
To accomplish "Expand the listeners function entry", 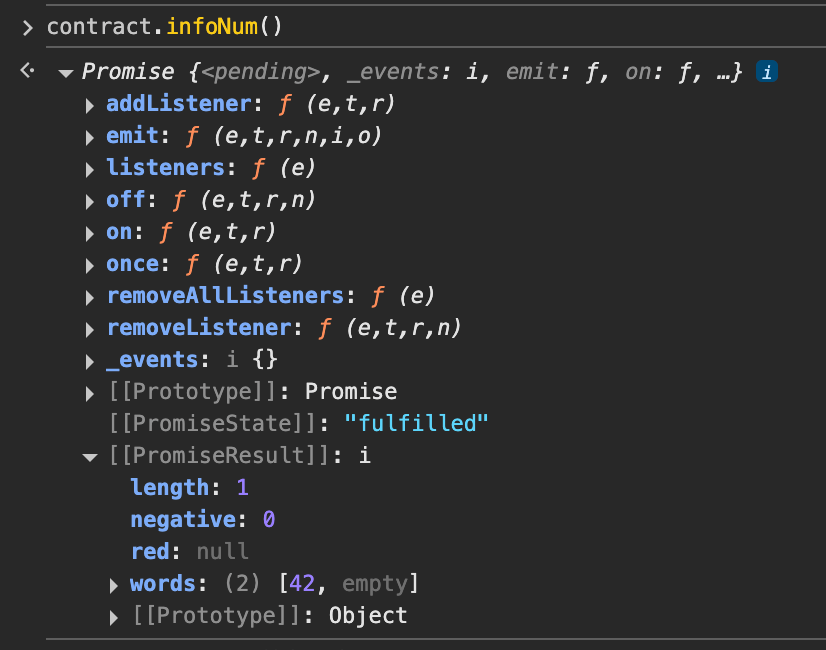I will 90,169.
